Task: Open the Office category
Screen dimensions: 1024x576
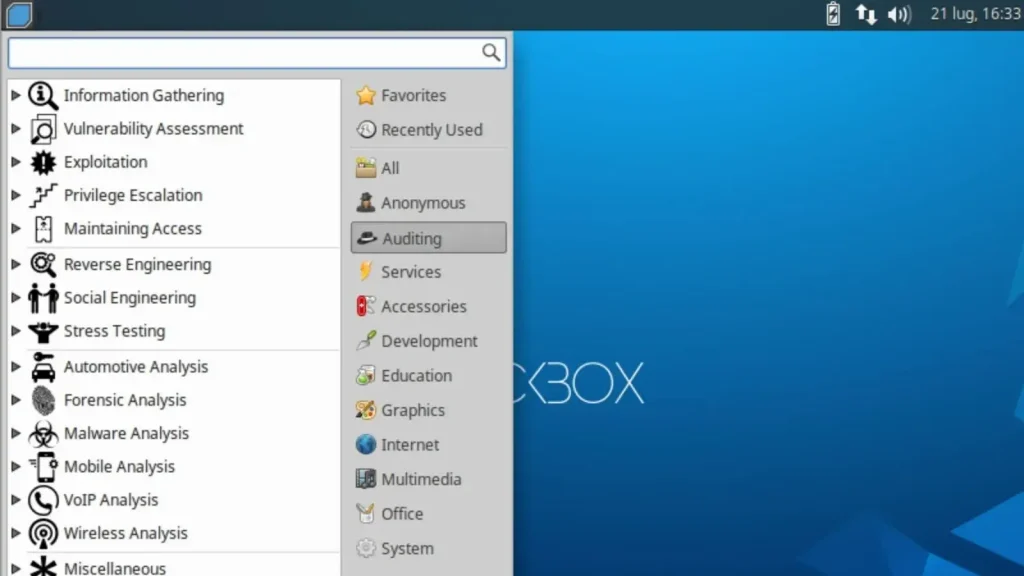Action: pyautogui.click(x=428, y=514)
